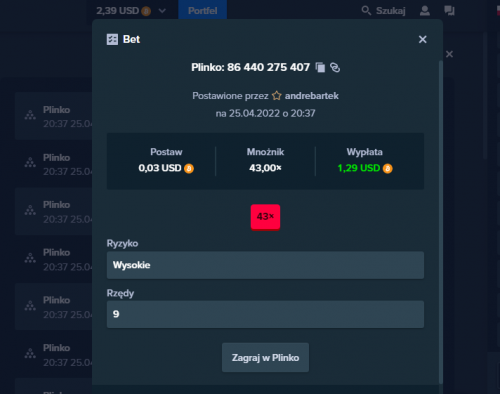Close the background bets panel

pyautogui.click(x=449, y=54)
